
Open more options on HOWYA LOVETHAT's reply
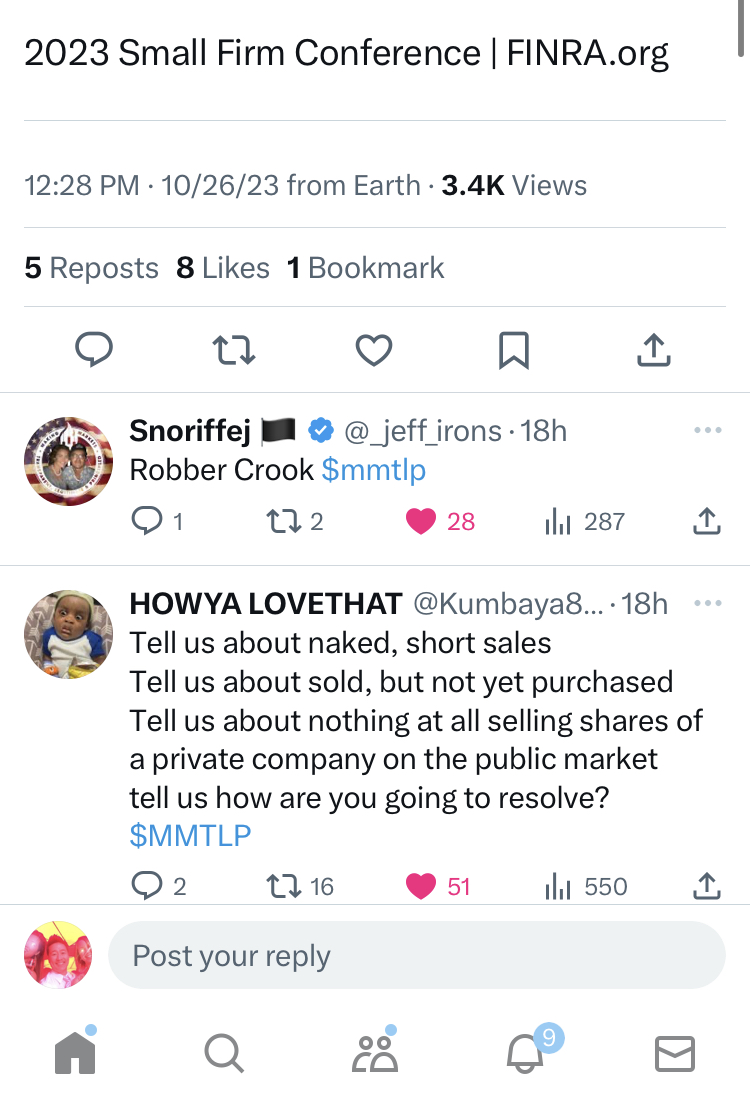tap(707, 604)
